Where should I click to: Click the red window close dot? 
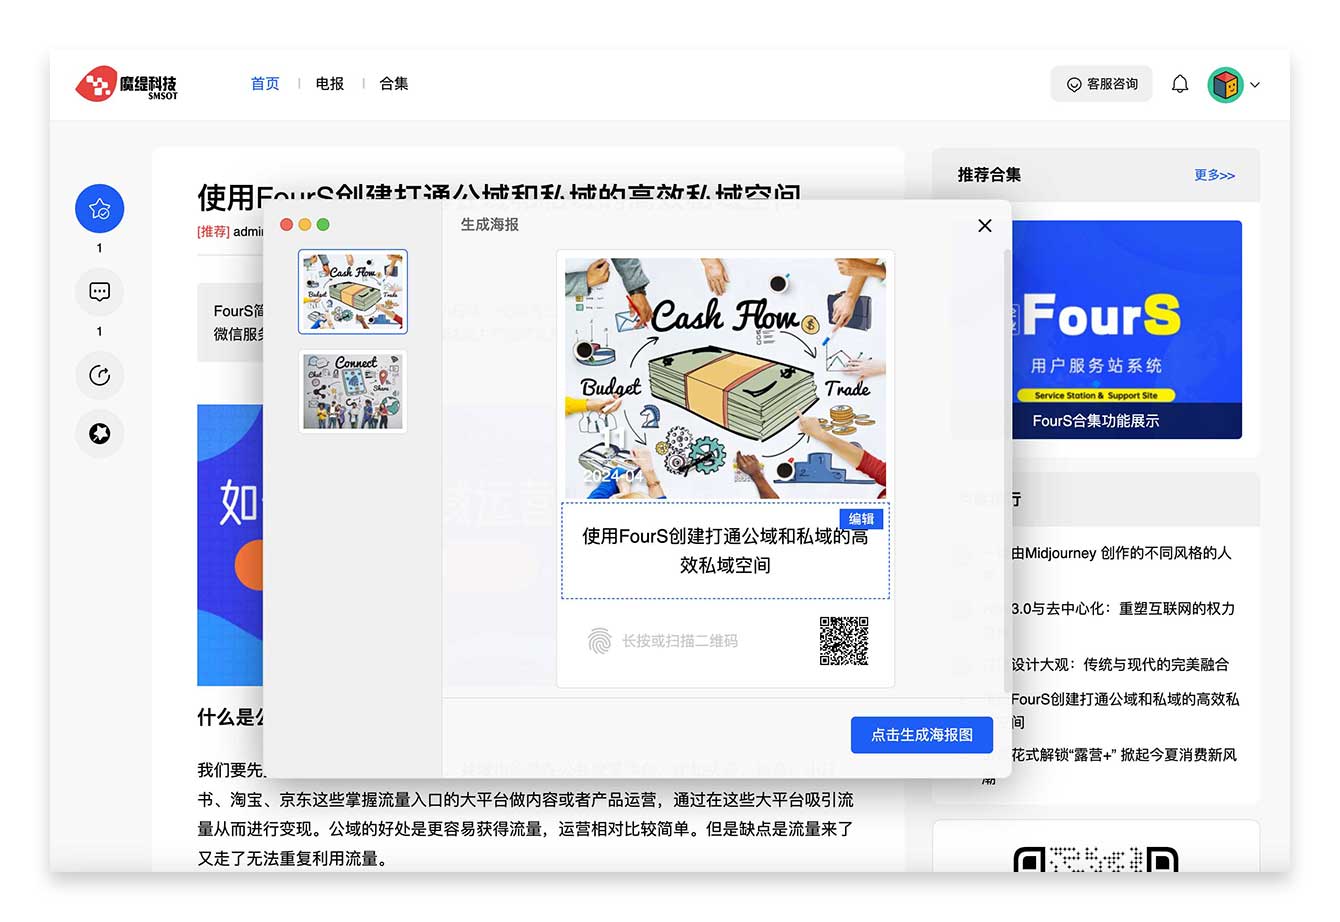click(286, 225)
